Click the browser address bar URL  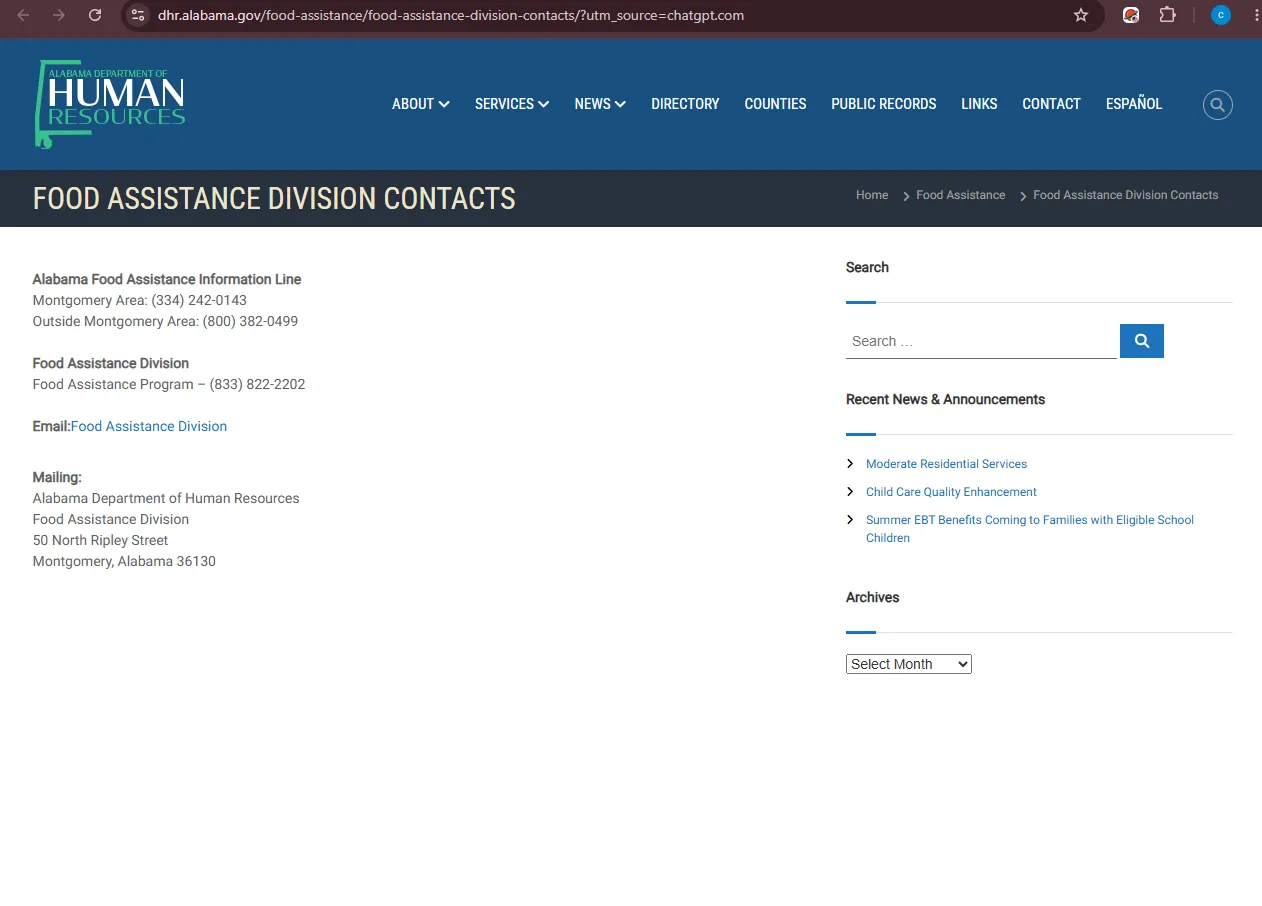click(451, 15)
